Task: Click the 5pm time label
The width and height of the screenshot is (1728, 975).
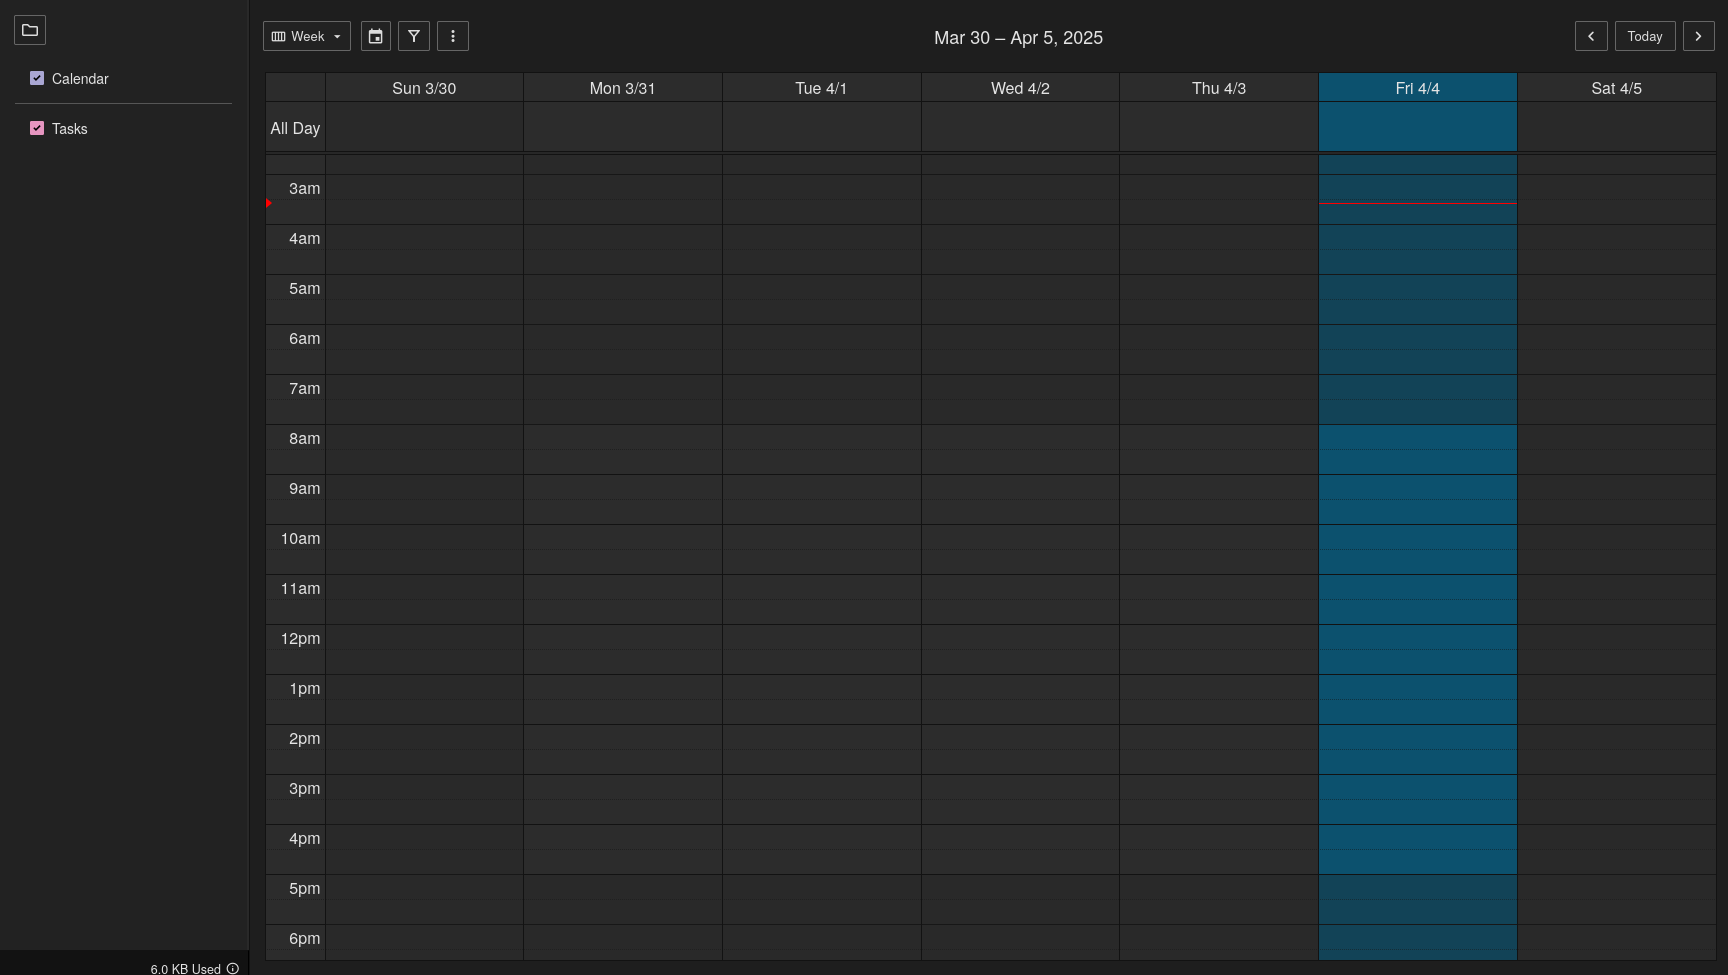Action: pyautogui.click(x=304, y=889)
